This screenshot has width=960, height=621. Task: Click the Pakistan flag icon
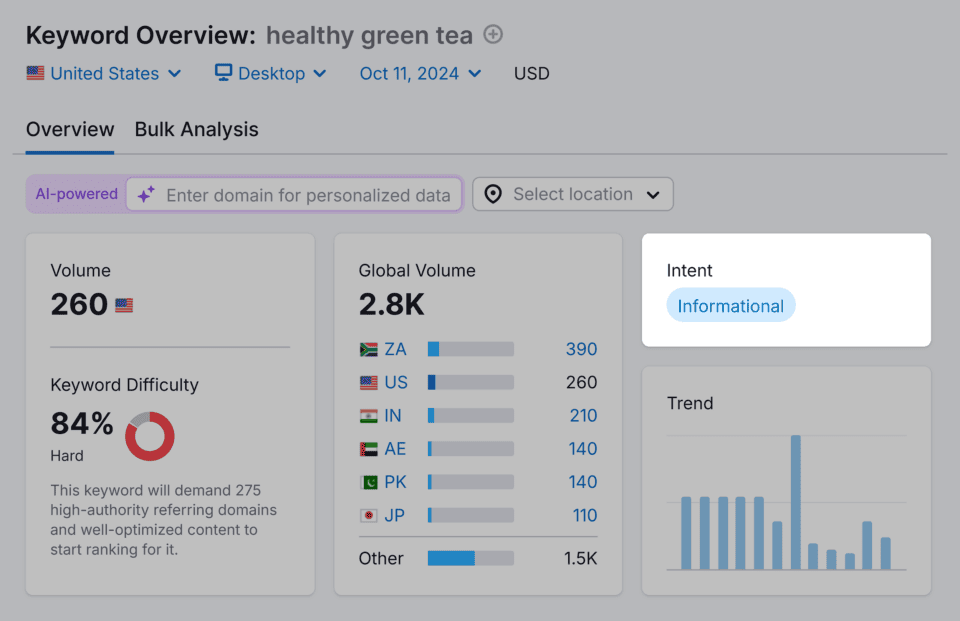pyautogui.click(x=368, y=482)
